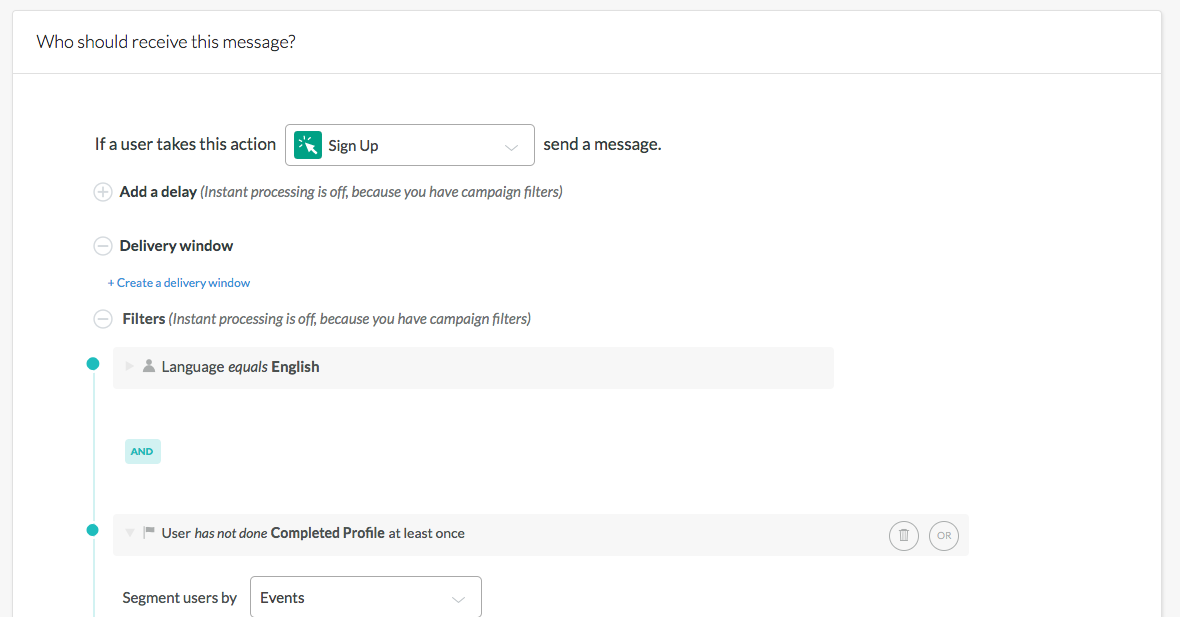The width and height of the screenshot is (1180, 617).
Task: Click Create a delivery window link
Action: (179, 283)
